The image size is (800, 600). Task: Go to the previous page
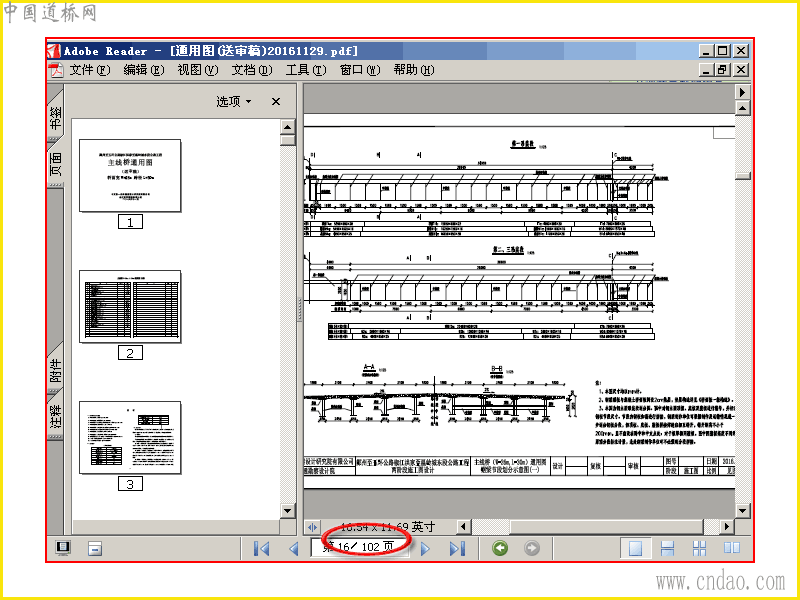pos(293,548)
